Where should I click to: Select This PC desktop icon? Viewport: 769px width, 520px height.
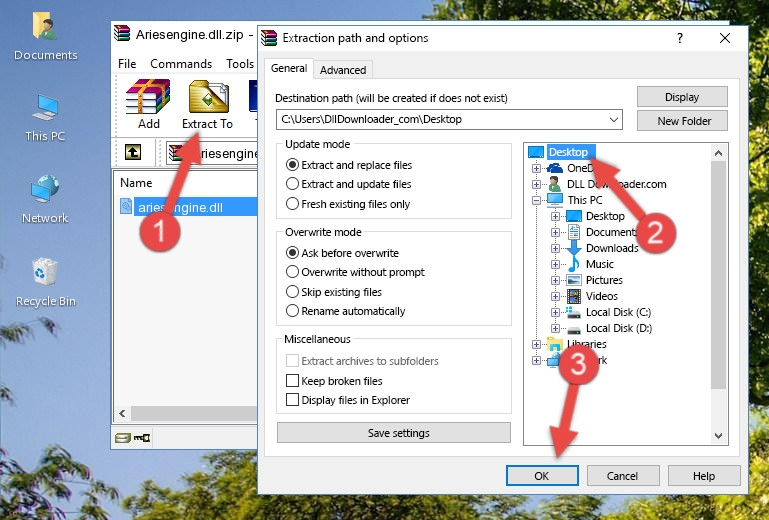(x=45, y=118)
